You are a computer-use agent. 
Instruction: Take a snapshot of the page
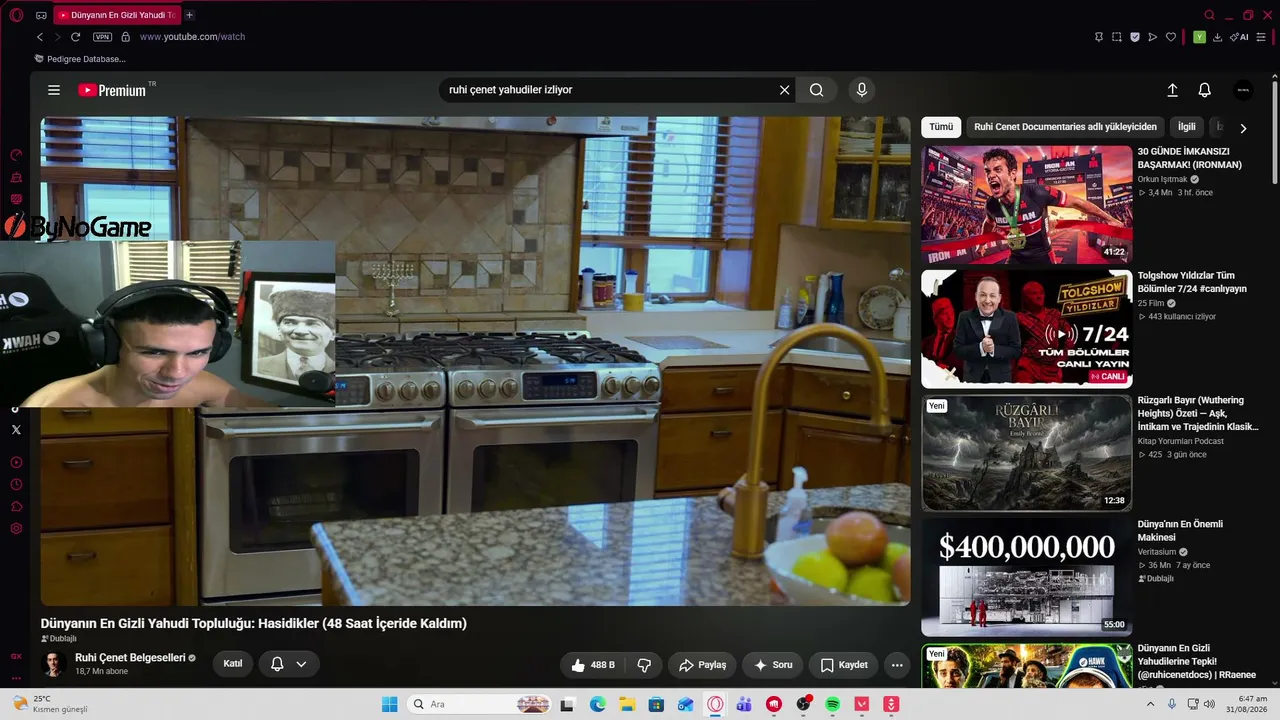(1117, 37)
